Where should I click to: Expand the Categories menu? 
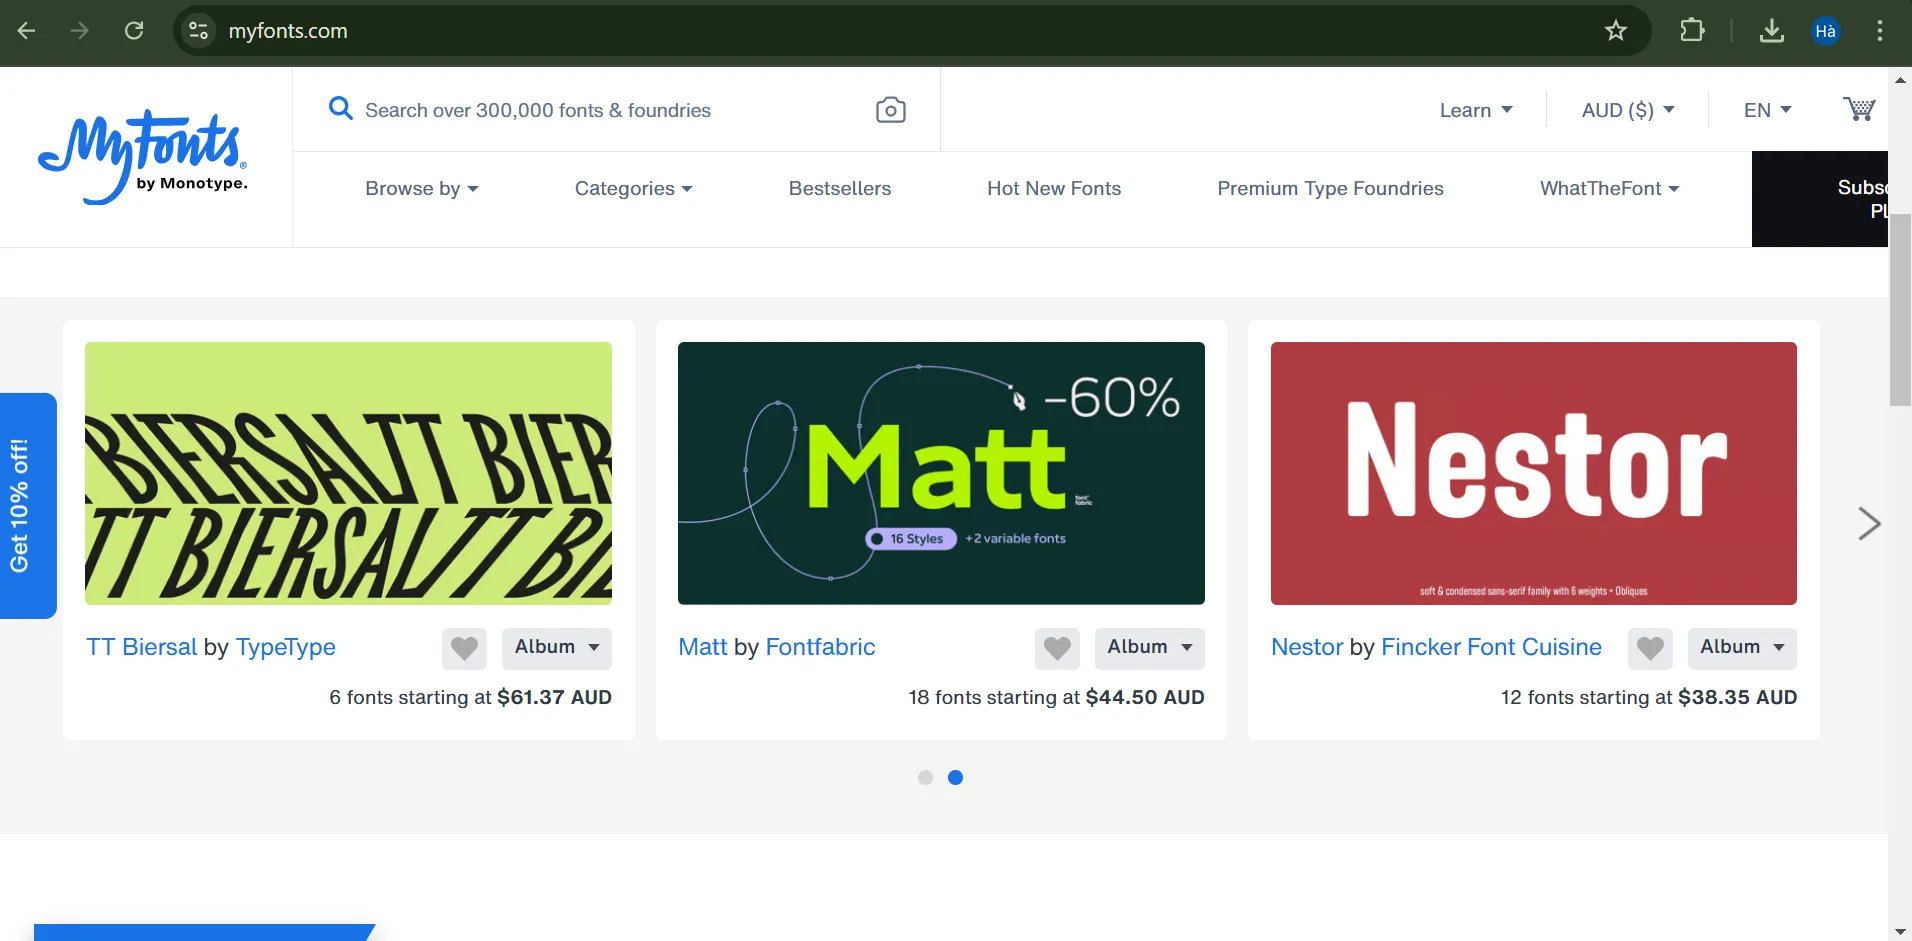(634, 188)
